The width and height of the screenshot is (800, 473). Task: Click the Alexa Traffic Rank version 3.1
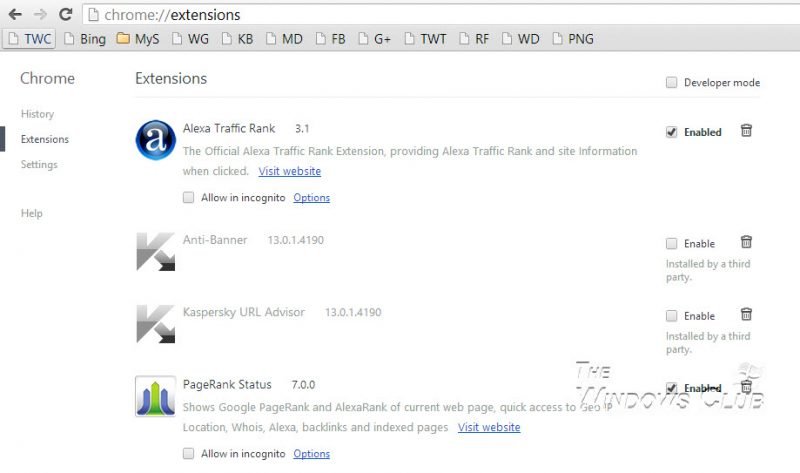pos(302,129)
